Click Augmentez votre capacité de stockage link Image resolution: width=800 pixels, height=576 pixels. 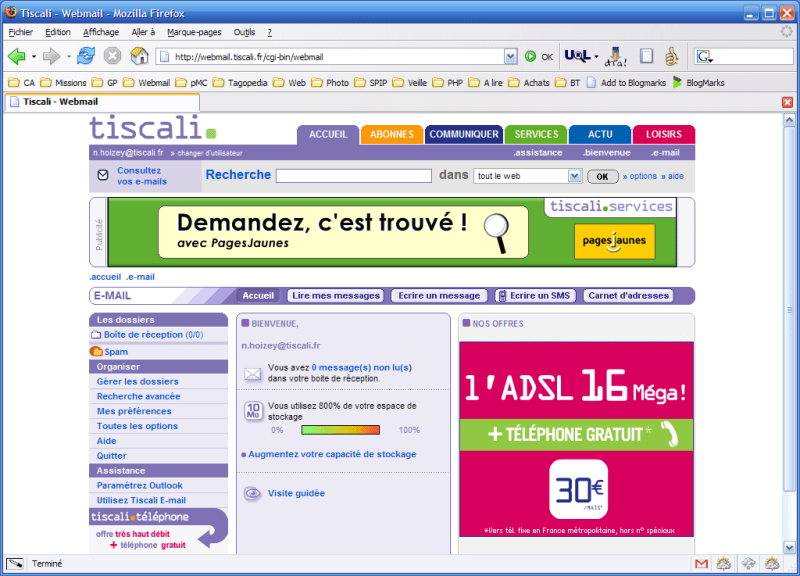[332, 454]
